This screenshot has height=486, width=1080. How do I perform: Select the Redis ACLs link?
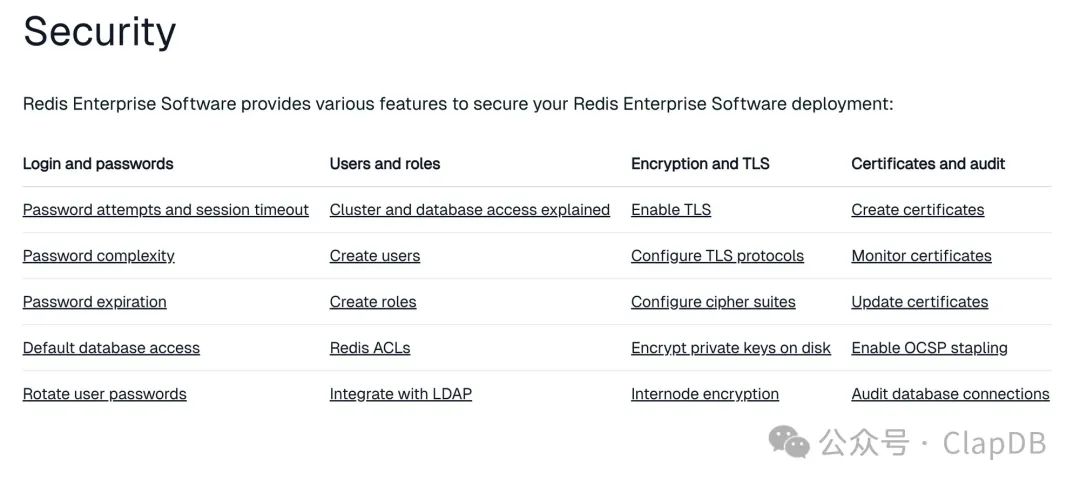(x=369, y=348)
